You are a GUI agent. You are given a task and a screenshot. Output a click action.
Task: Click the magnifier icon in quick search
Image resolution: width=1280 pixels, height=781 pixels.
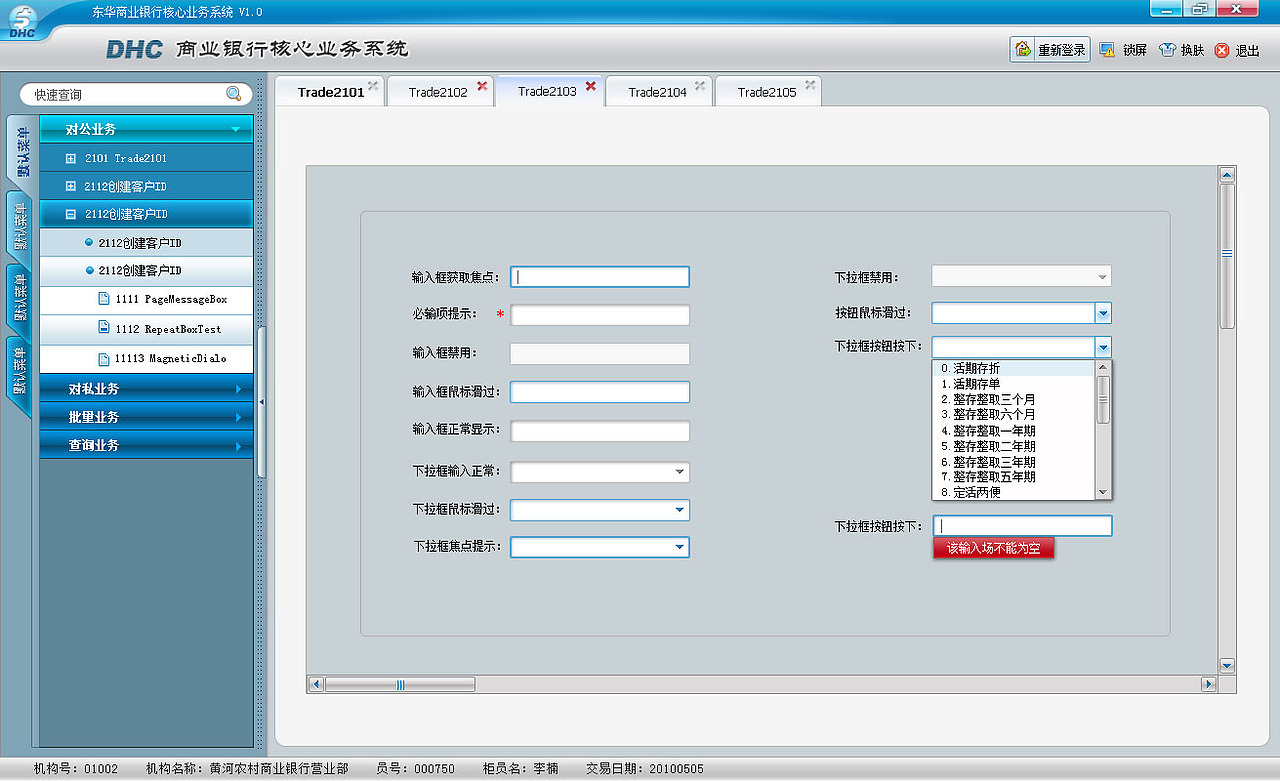click(x=233, y=94)
